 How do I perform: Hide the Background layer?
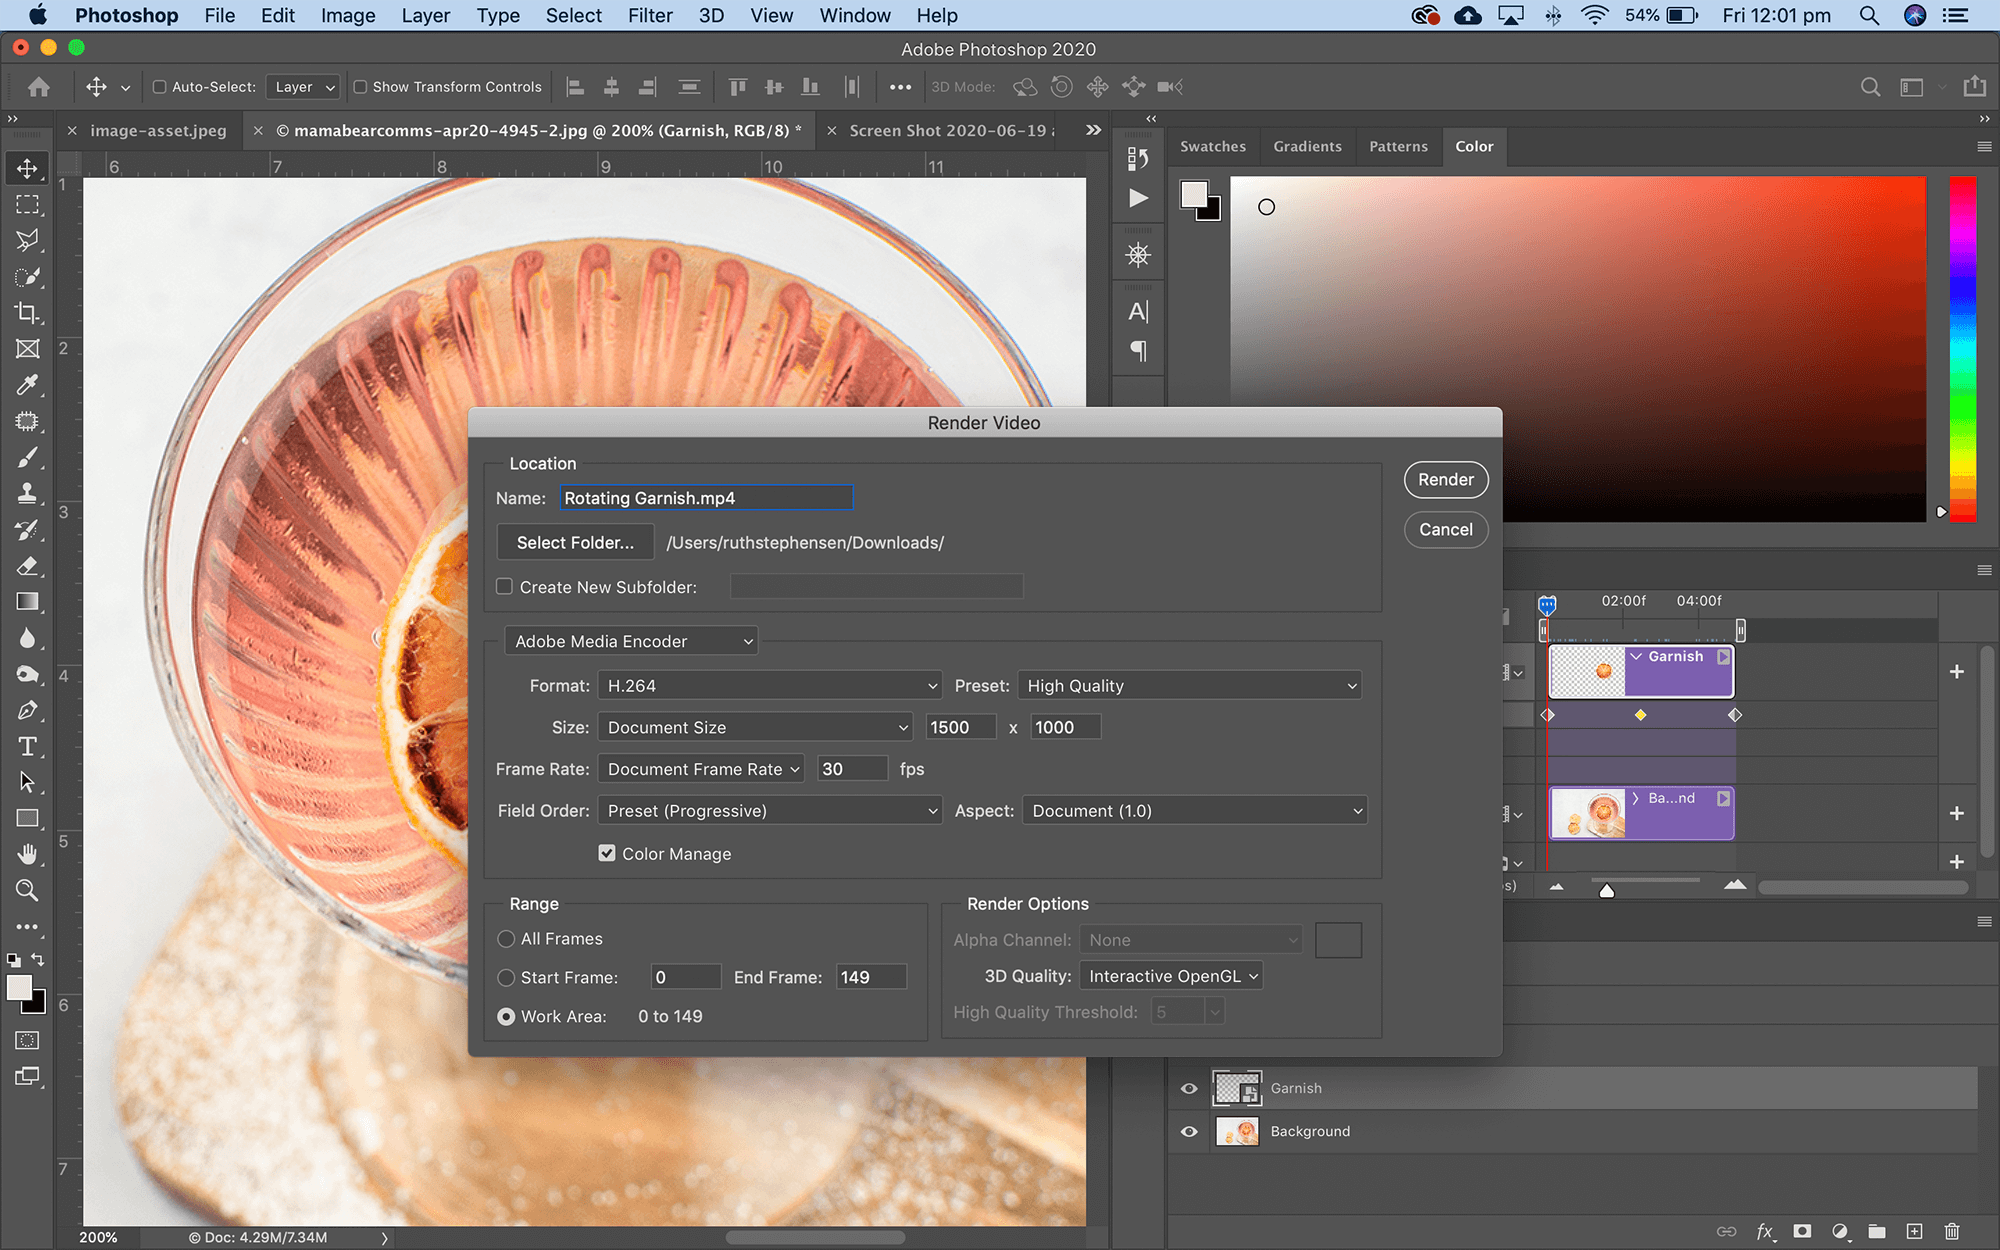pos(1189,1131)
